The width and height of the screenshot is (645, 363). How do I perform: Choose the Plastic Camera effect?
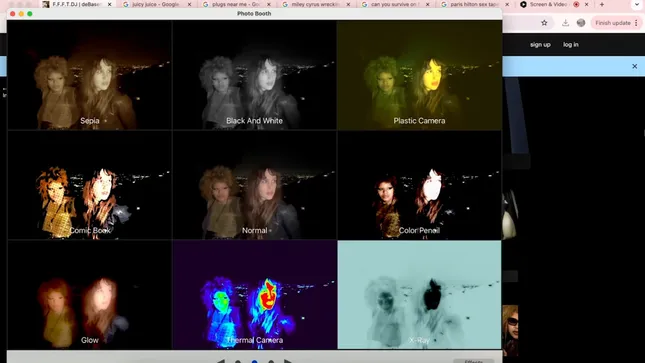419,75
